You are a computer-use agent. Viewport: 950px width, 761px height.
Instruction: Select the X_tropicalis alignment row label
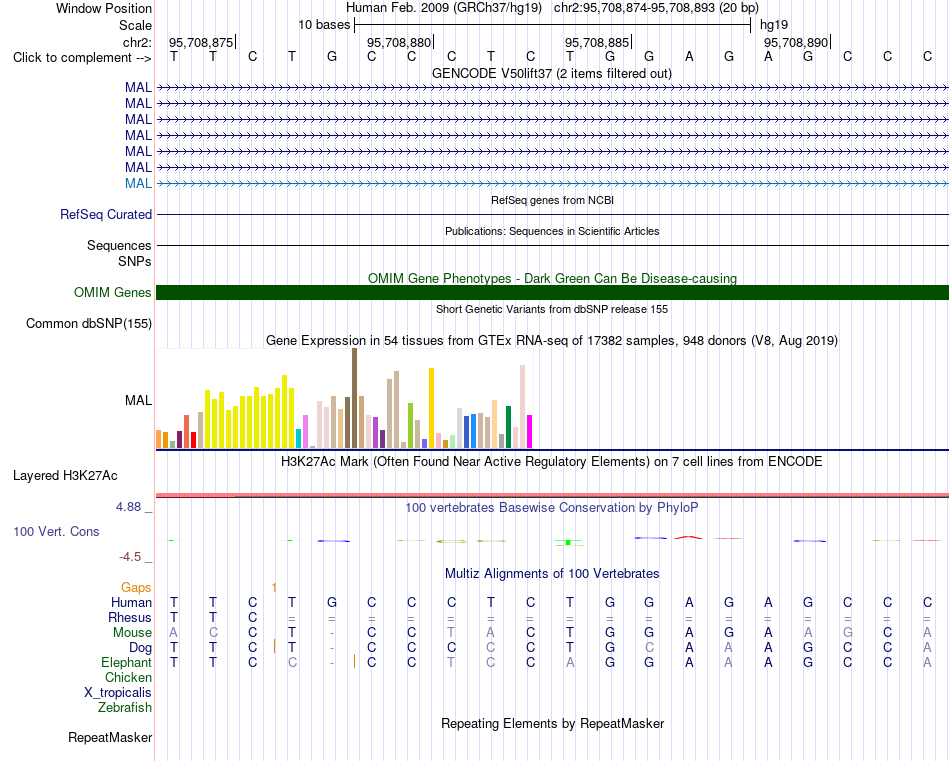pyautogui.click(x=118, y=693)
